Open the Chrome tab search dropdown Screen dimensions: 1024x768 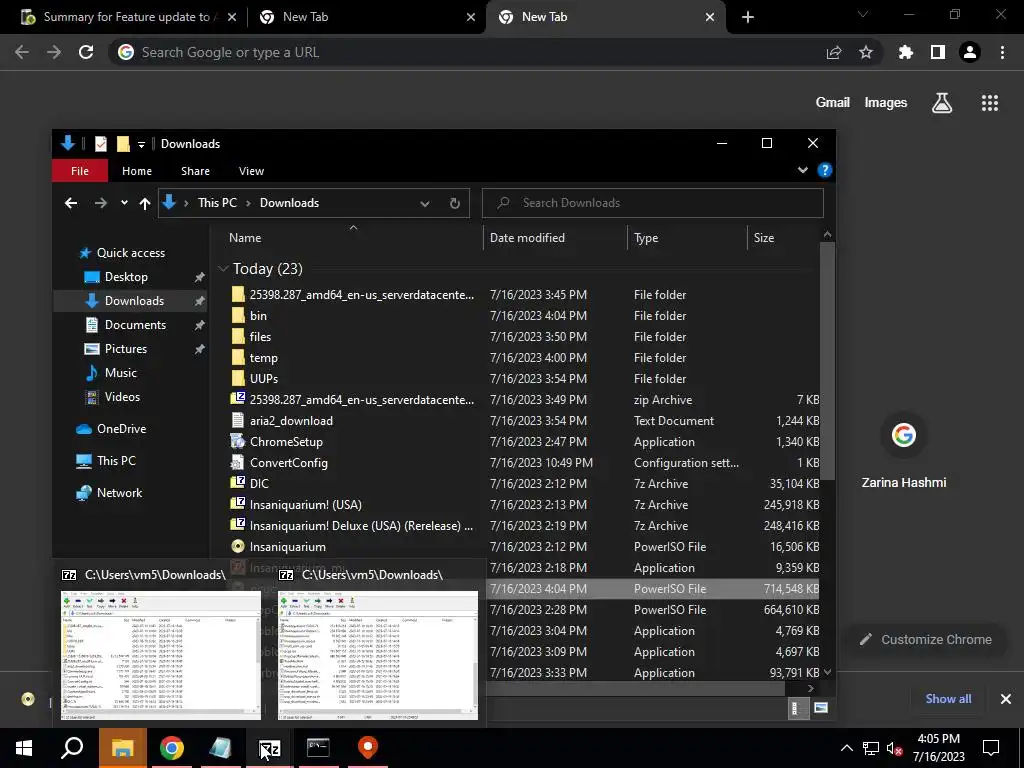click(863, 14)
